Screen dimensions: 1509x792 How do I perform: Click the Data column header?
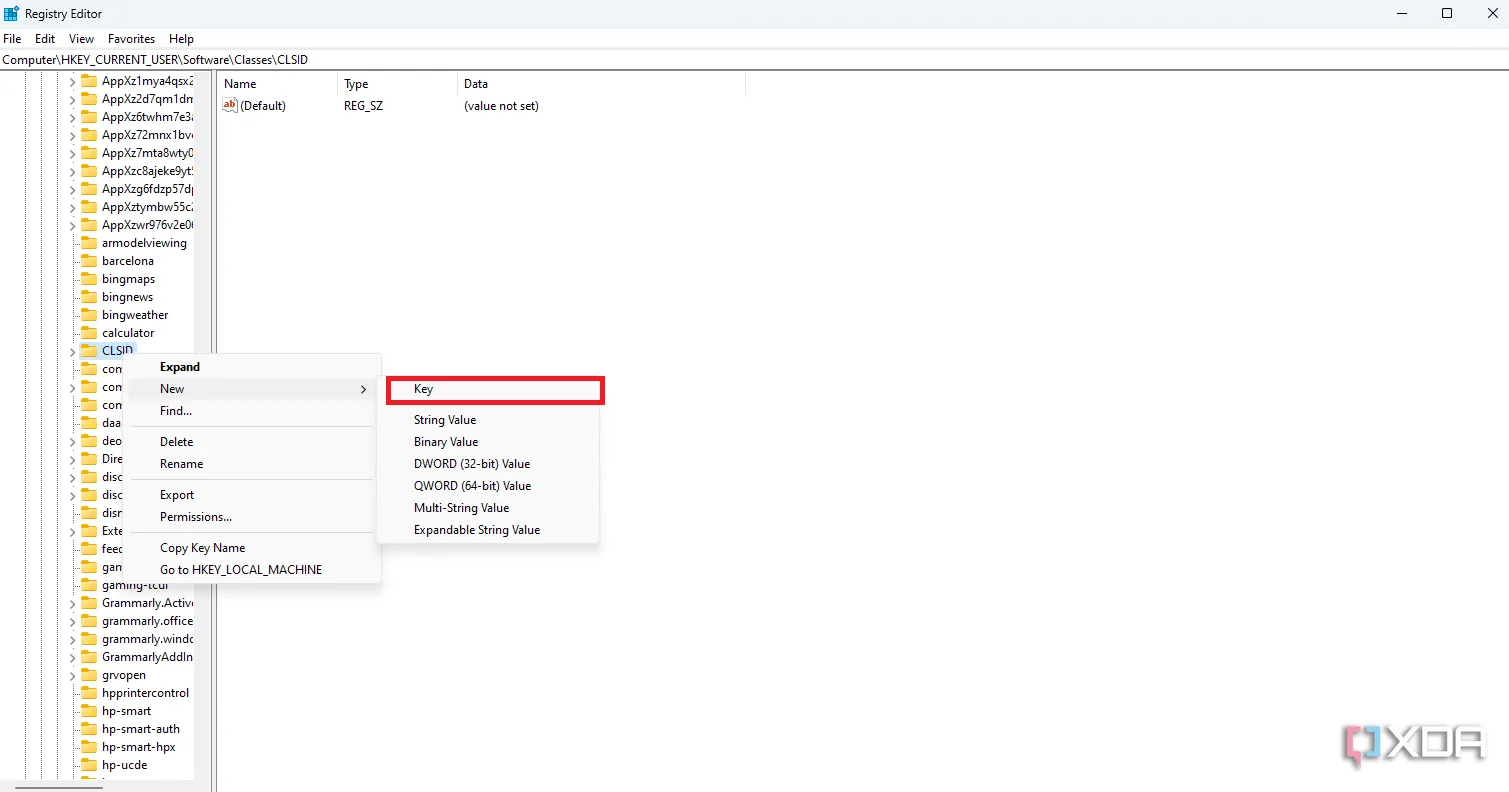click(601, 84)
